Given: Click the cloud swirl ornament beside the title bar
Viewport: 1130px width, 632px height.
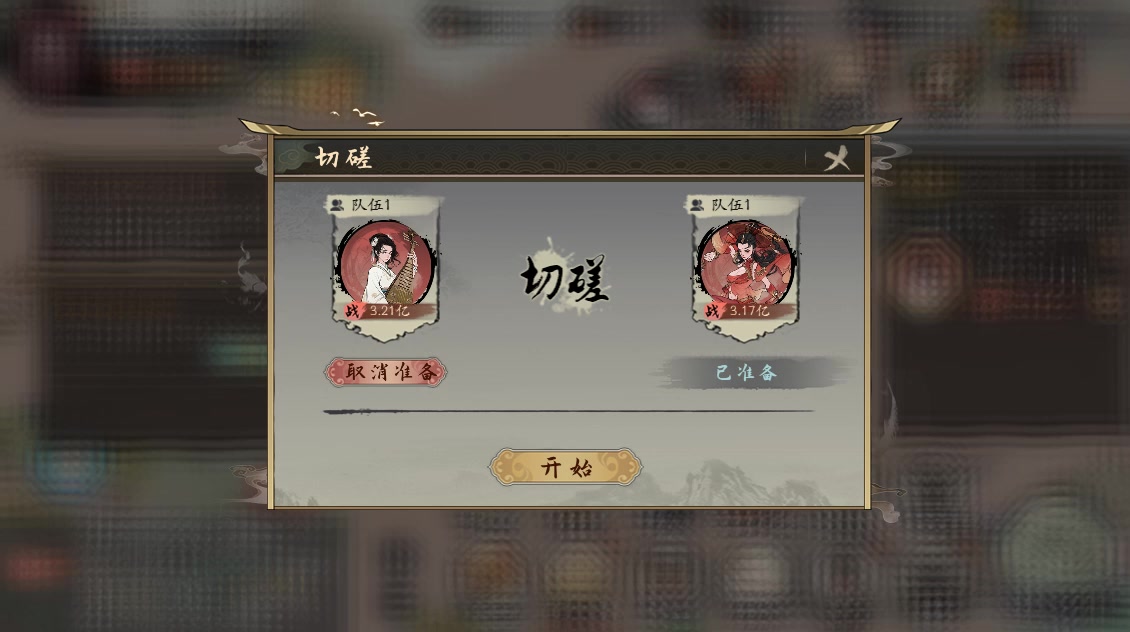Looking at the screenshot, I should click(244, 154).
